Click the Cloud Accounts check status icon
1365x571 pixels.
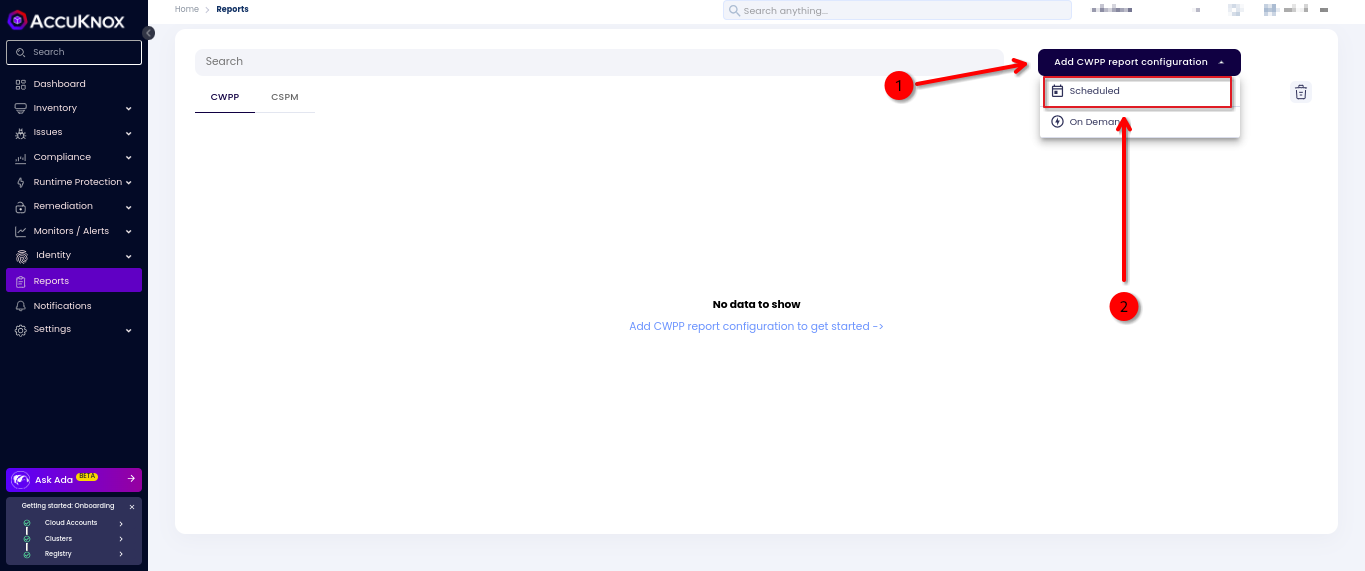click(27, 523)
